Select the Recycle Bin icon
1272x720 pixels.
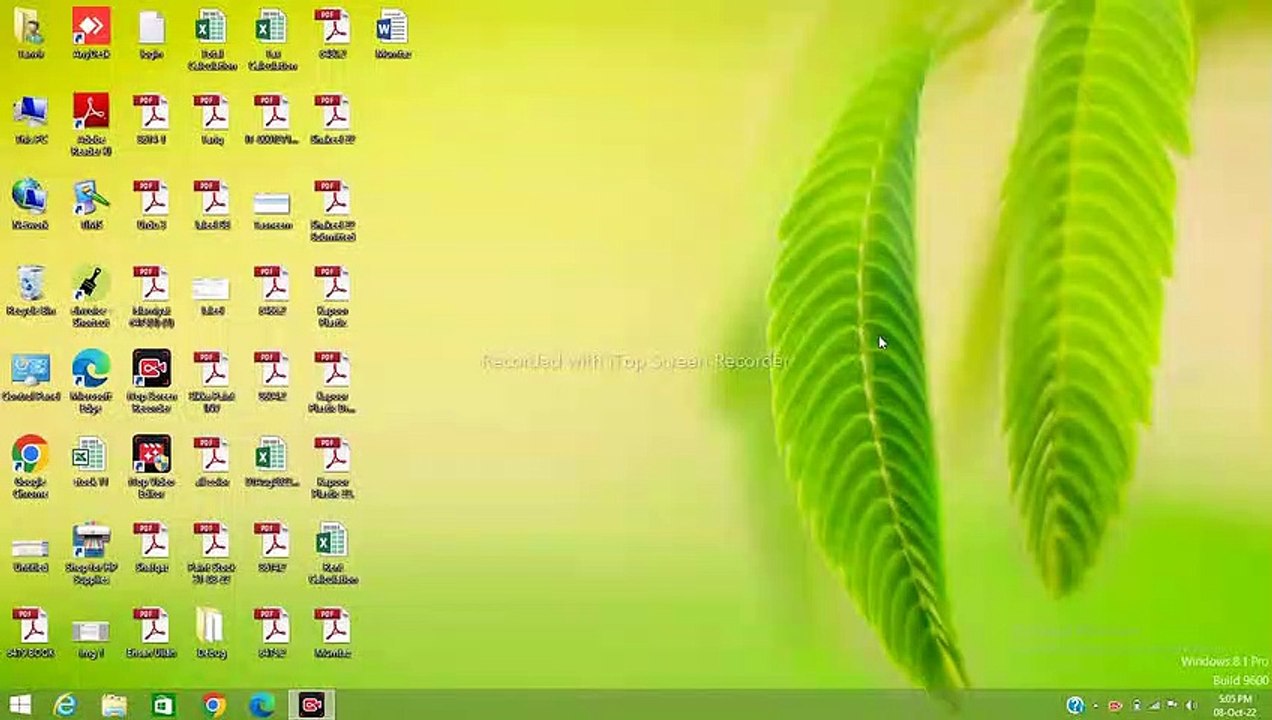pos(30,287)
